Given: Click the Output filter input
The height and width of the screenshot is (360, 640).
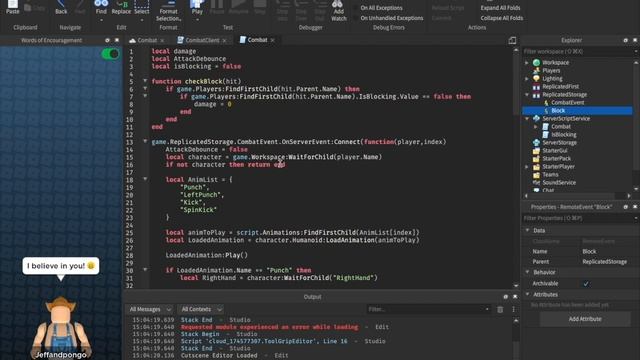Looking at the screenshot, I should coord(428,309).
